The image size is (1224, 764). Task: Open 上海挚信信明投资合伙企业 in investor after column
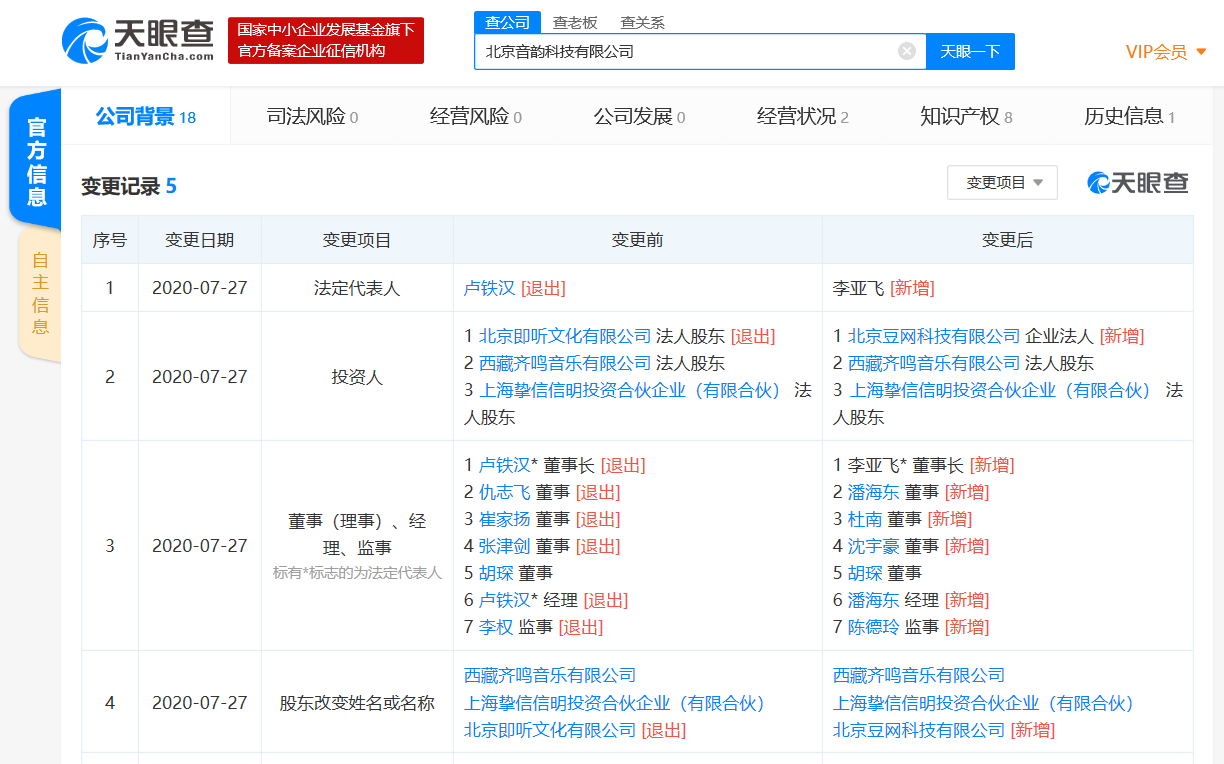(1000, 390)
